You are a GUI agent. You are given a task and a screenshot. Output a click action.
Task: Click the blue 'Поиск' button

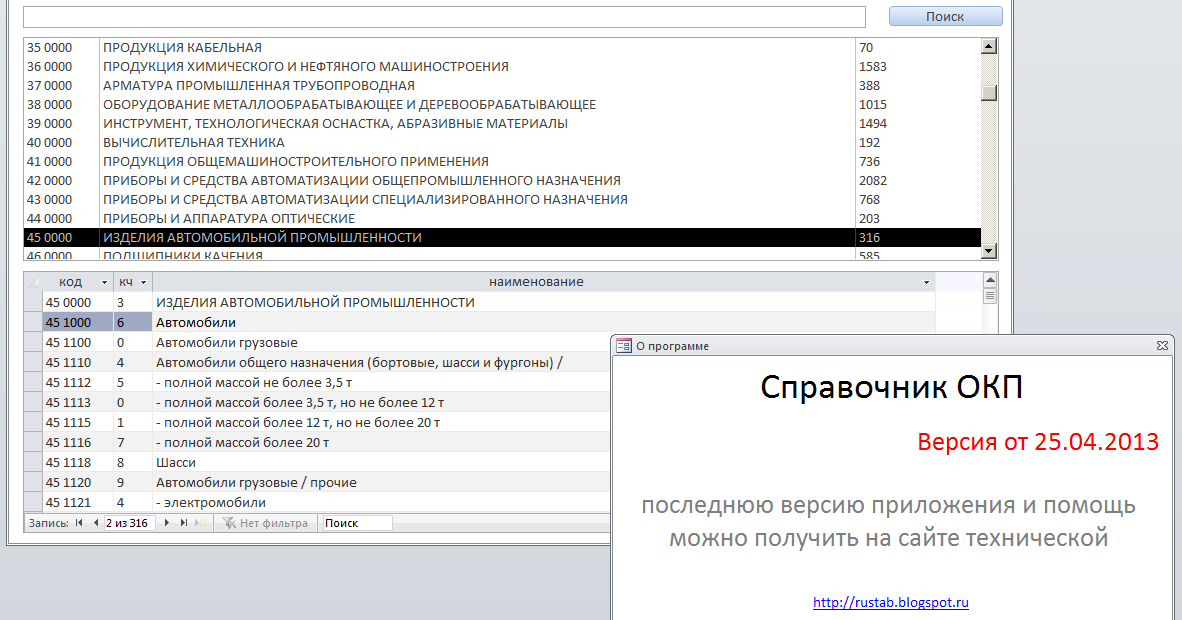click(x=945, y=16)
